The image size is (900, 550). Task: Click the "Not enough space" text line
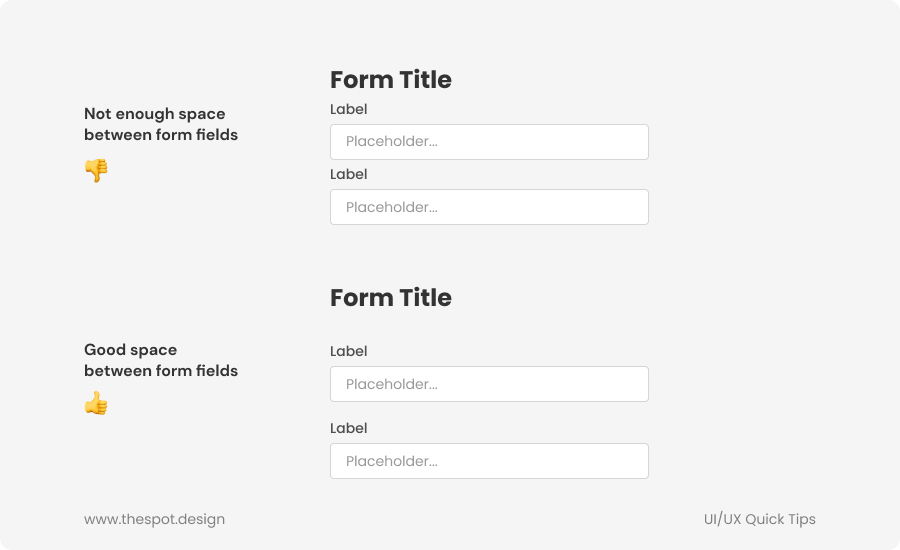155,114
